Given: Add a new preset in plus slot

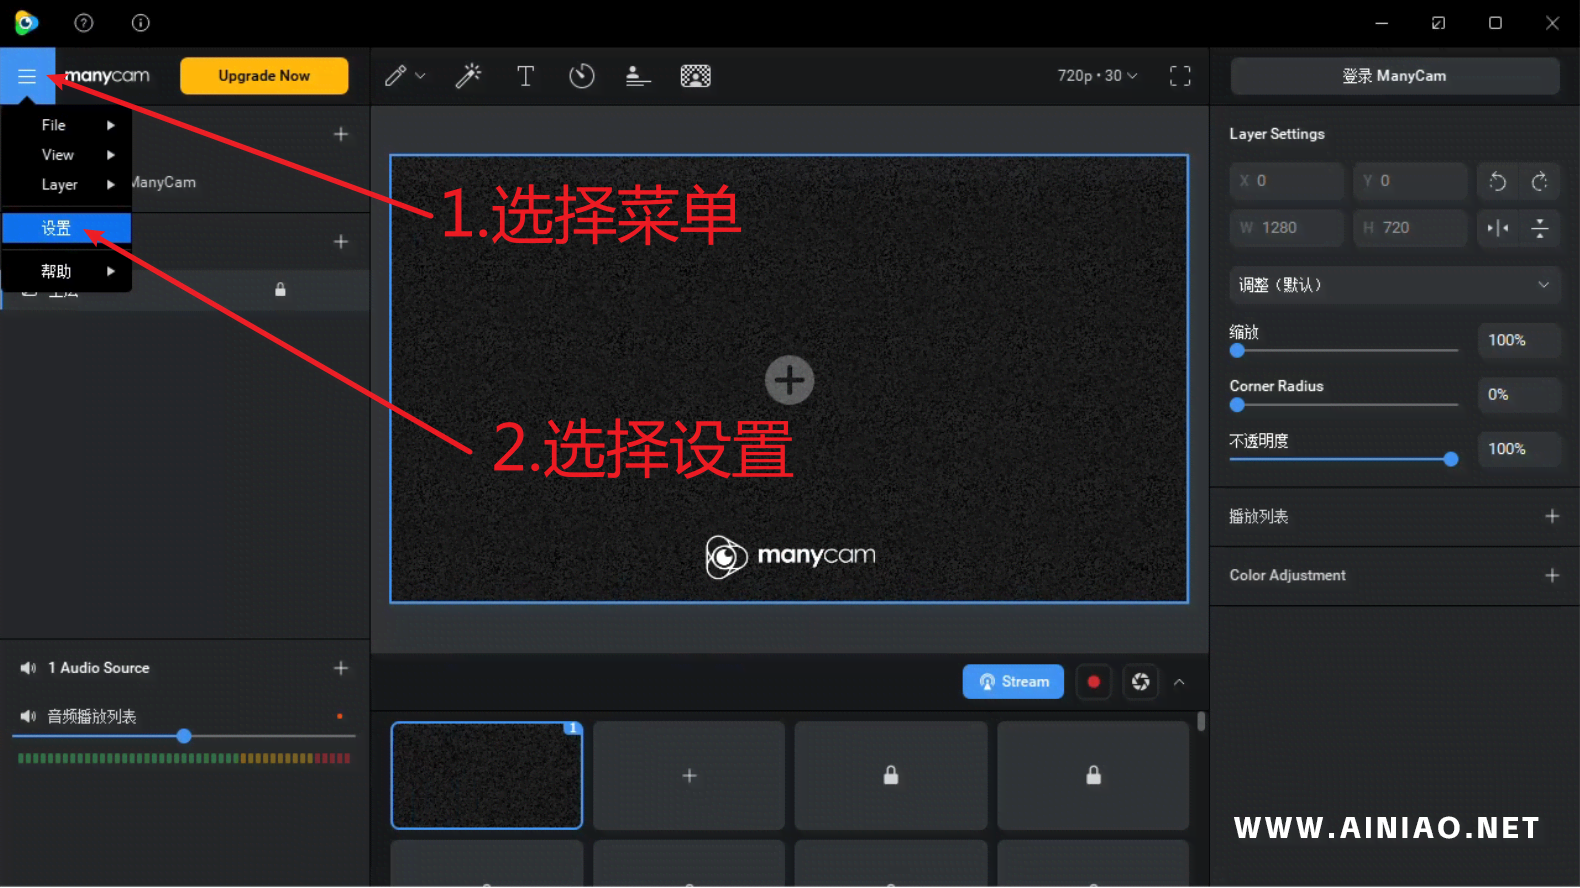Looking at the screenshot, I should [689, 776].
